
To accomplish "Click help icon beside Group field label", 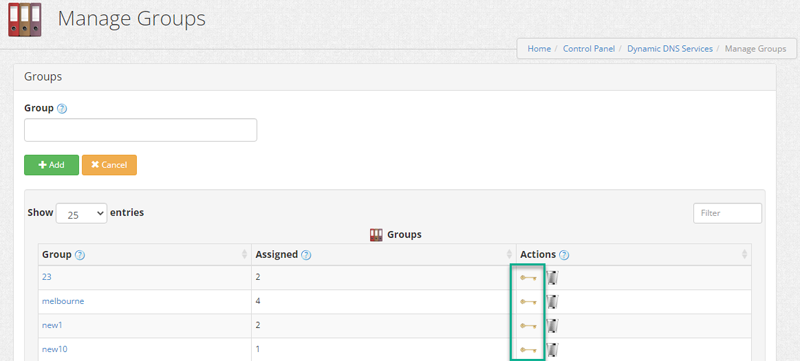I will point(62,109).
